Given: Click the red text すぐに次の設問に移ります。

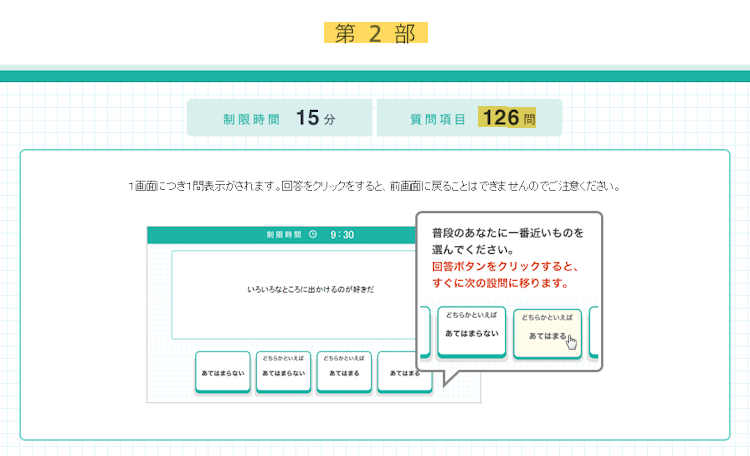Looking at the screenshot, I should (500, 283).
